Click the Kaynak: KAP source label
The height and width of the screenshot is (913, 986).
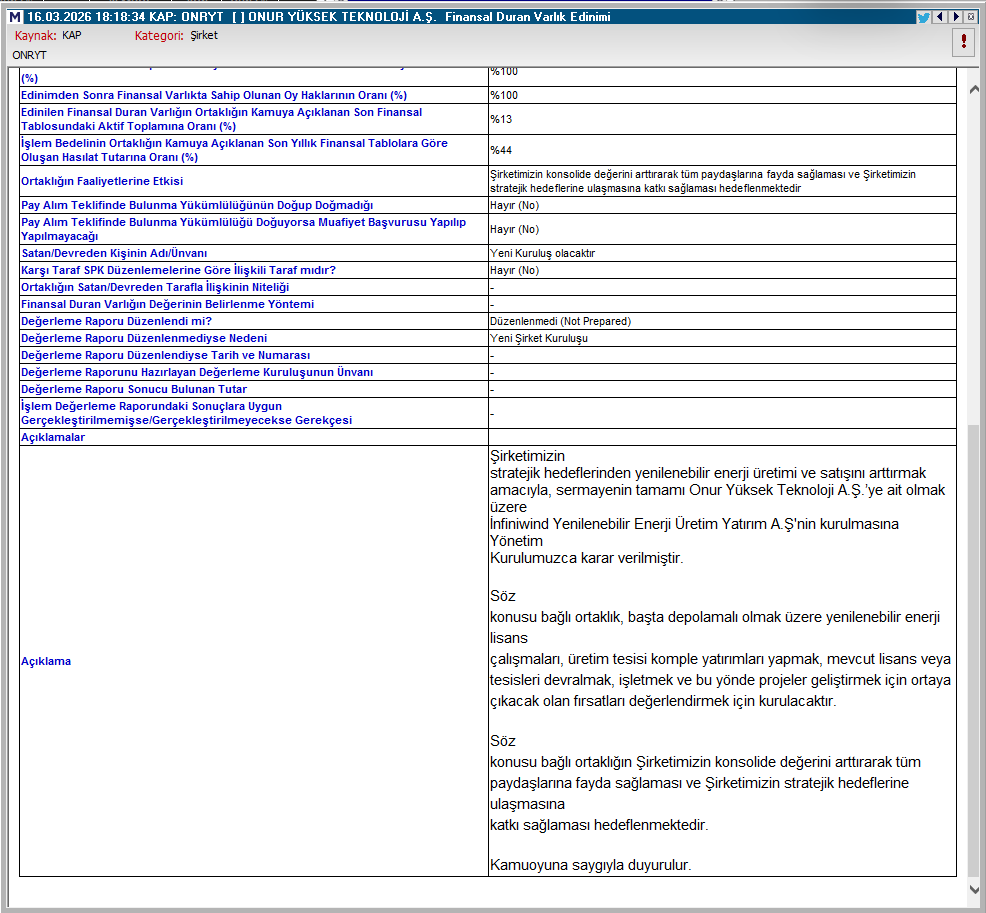48,36
